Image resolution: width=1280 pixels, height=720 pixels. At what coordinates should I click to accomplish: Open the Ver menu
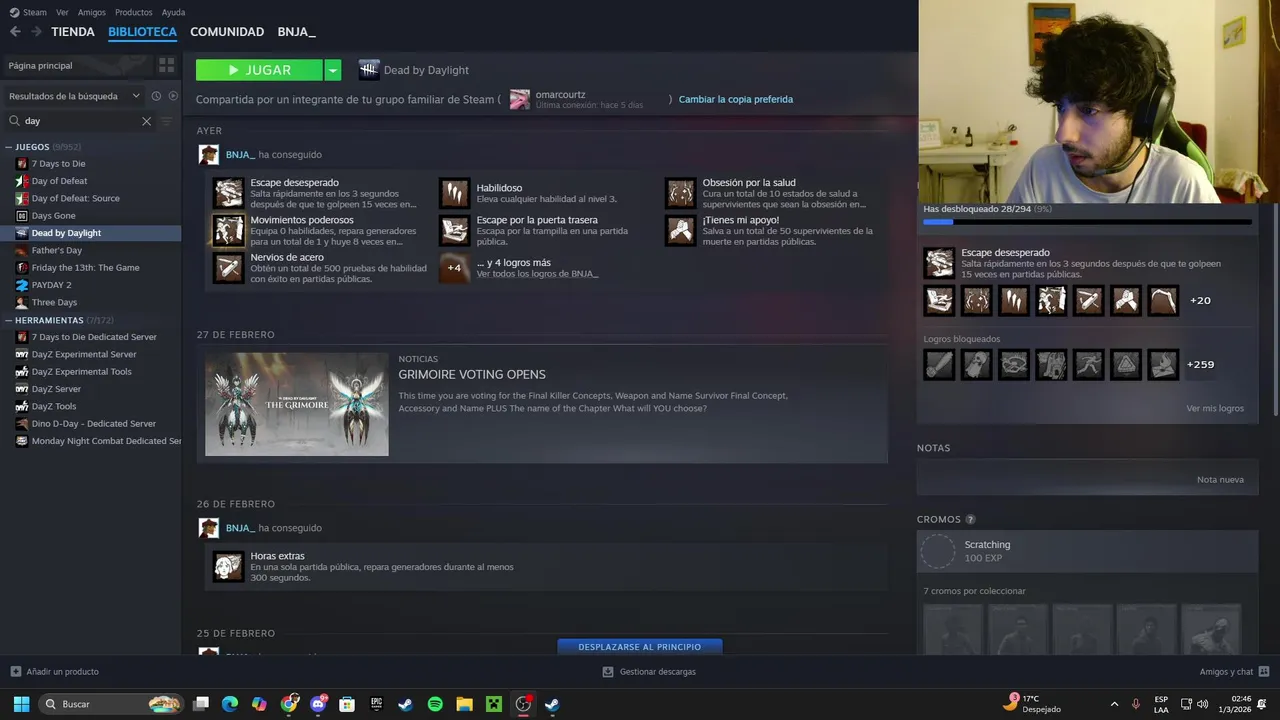[62, 12]
